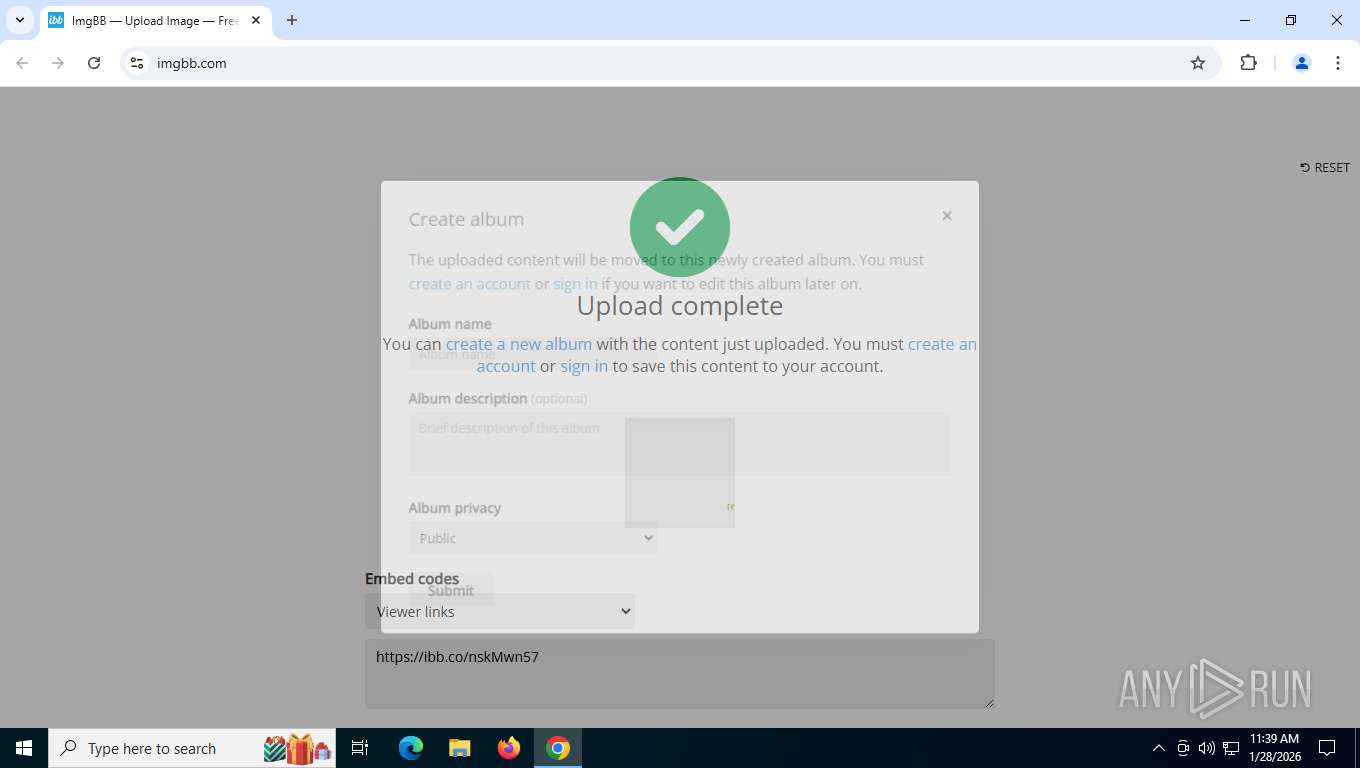
Task: Select the ibb.co link text box
Action: tap(680, 674)
